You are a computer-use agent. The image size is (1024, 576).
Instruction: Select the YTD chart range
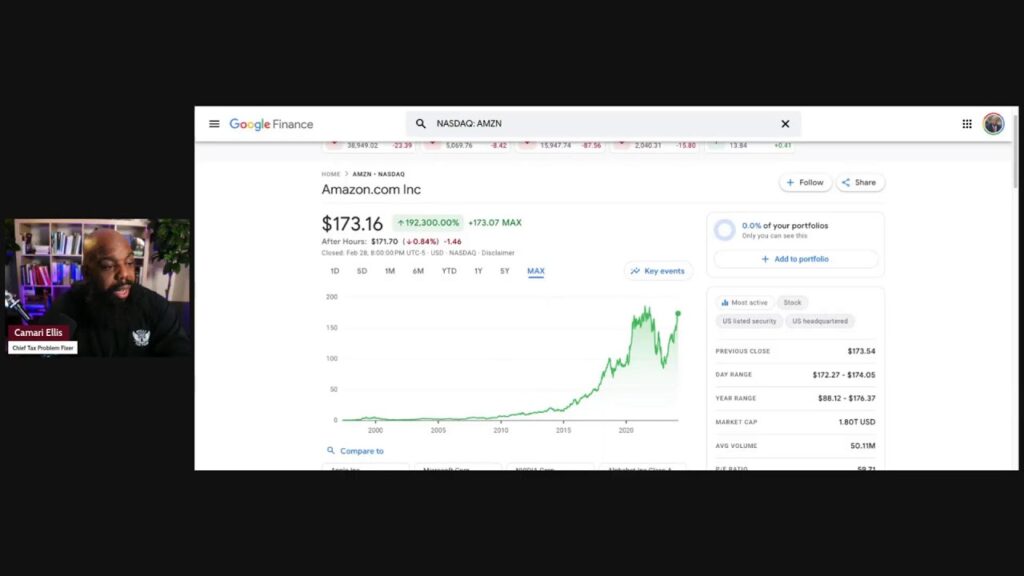click(449, 271)
